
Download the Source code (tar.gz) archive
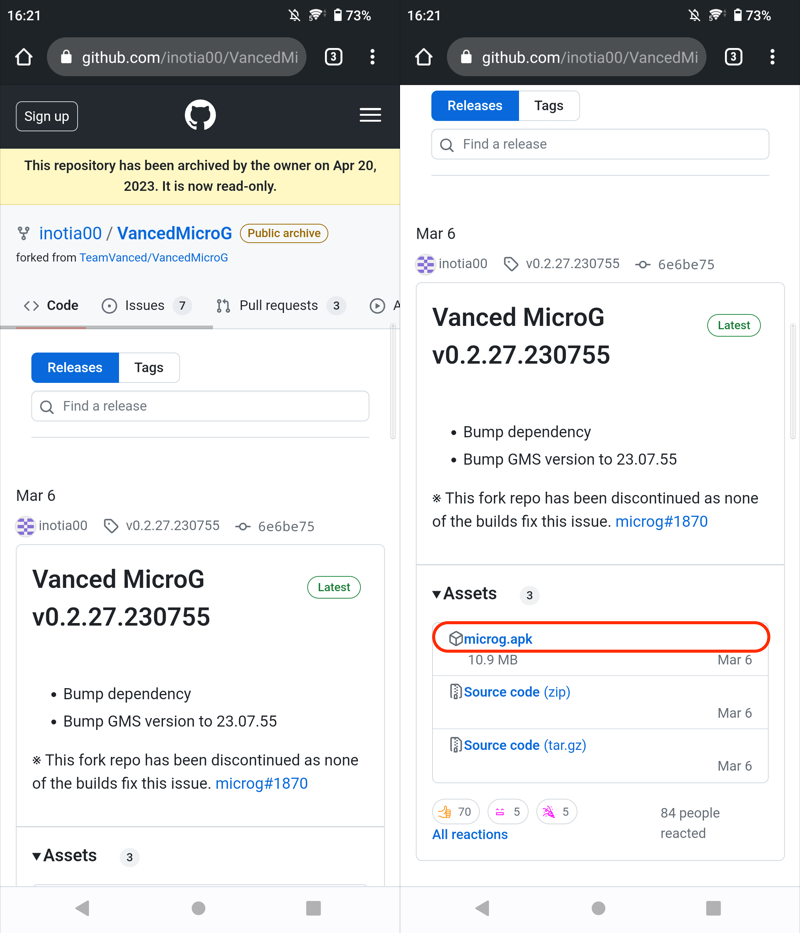click(x=524, y=745)
